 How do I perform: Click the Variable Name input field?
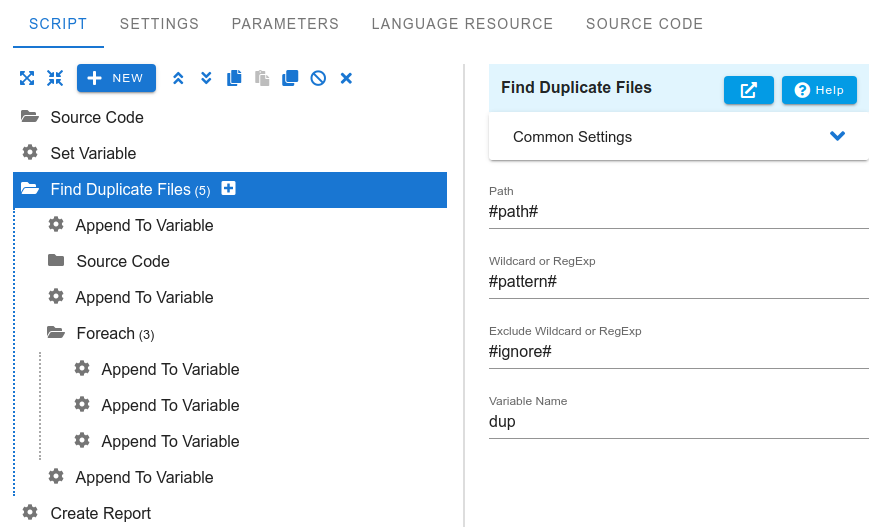point(678,421)
